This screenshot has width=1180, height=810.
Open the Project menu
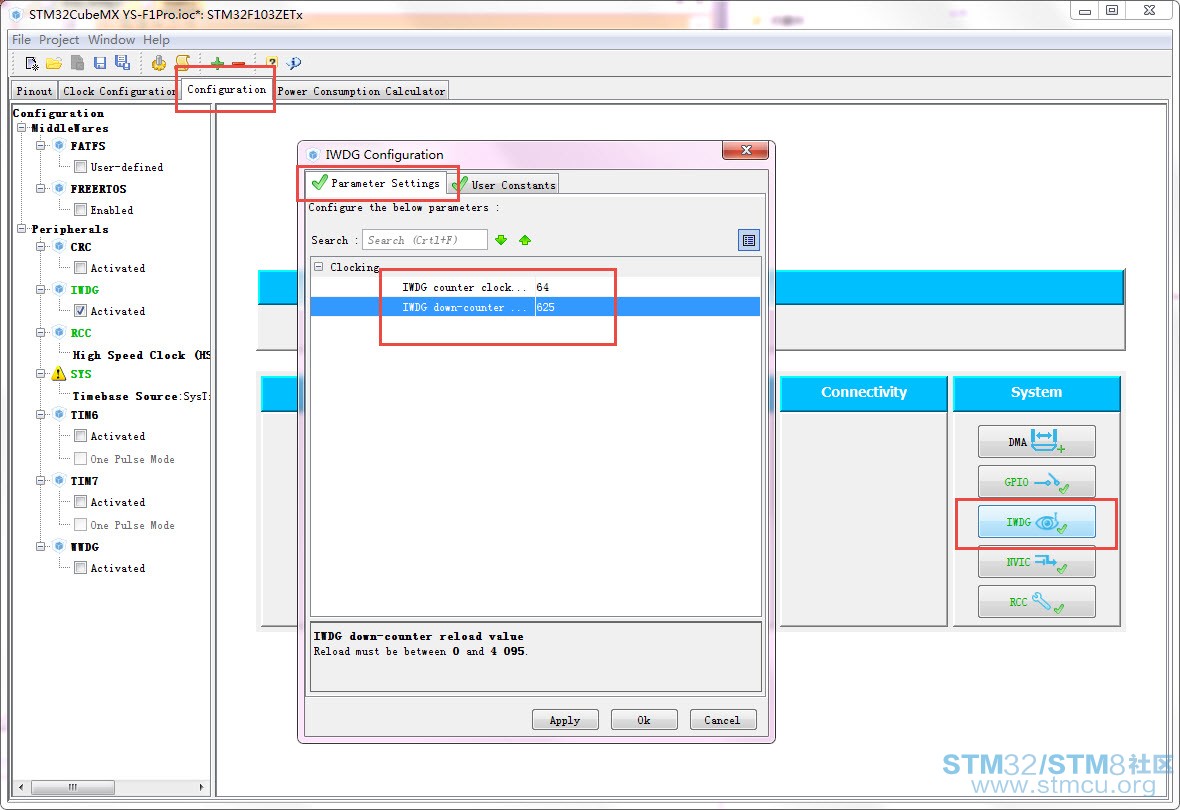pyautogui.click(x=59, y=40)
